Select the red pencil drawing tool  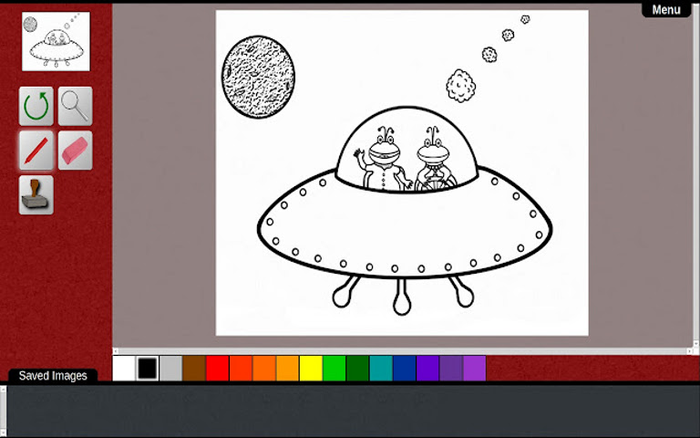[36, 150]
